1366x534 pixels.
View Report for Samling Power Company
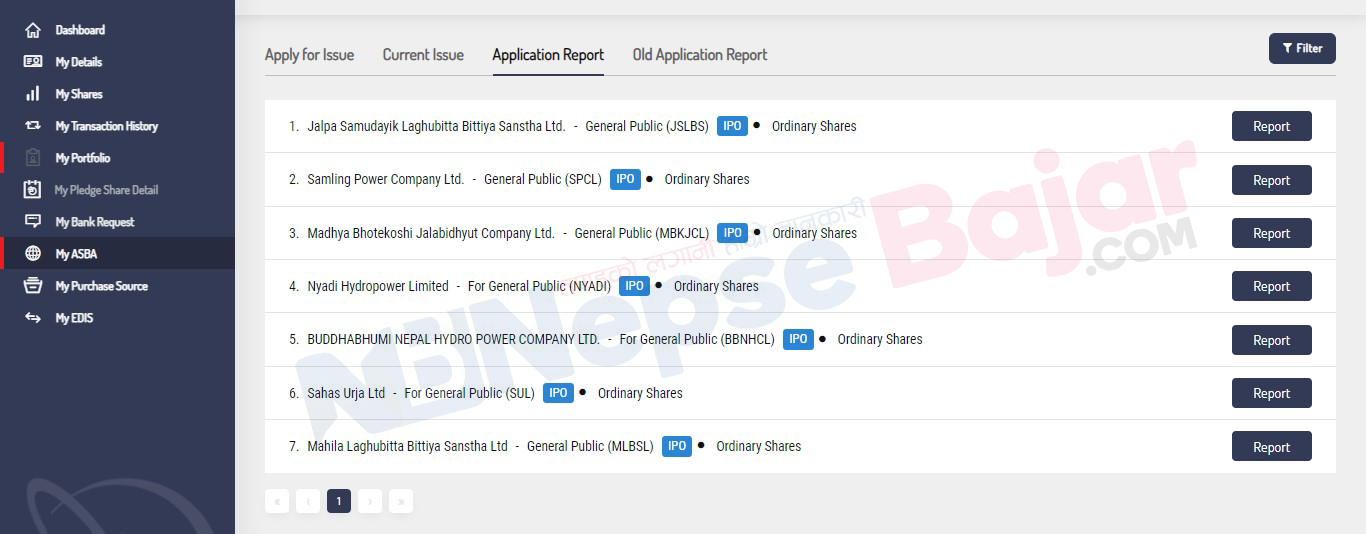click(1271, 180)
